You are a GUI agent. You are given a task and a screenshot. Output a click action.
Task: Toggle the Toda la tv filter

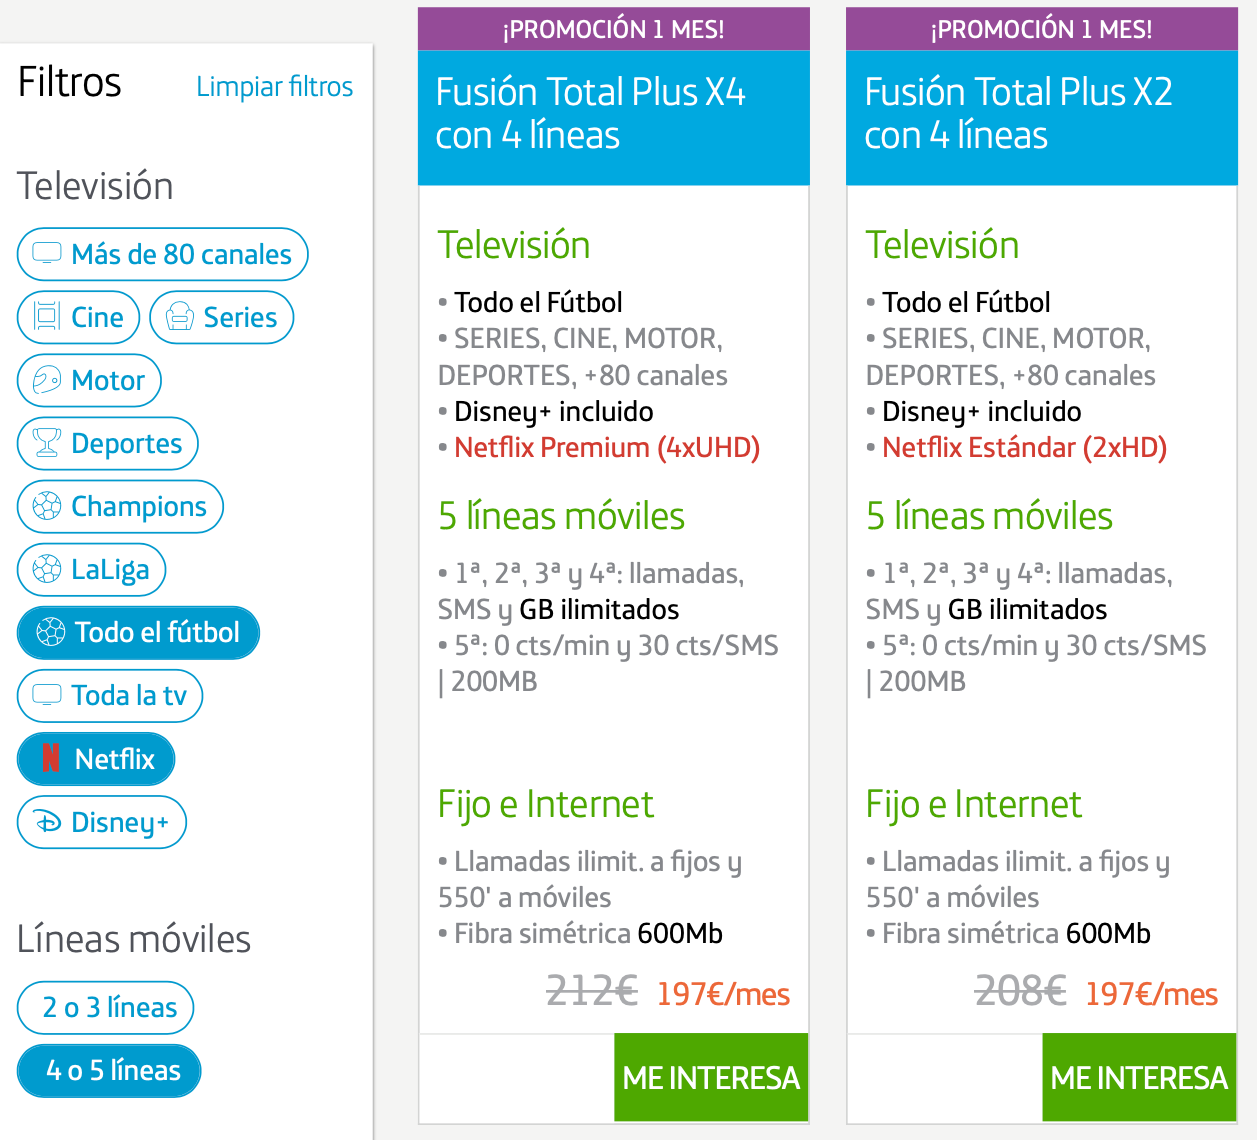pyautogui.click(x=110, y=695)
